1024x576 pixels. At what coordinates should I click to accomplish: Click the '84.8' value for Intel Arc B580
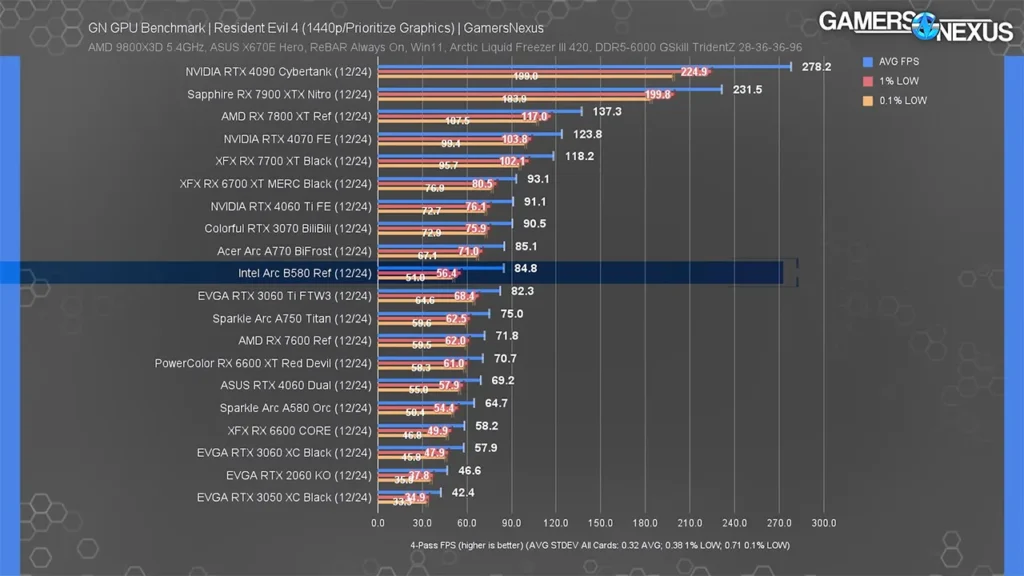[526, 269]
